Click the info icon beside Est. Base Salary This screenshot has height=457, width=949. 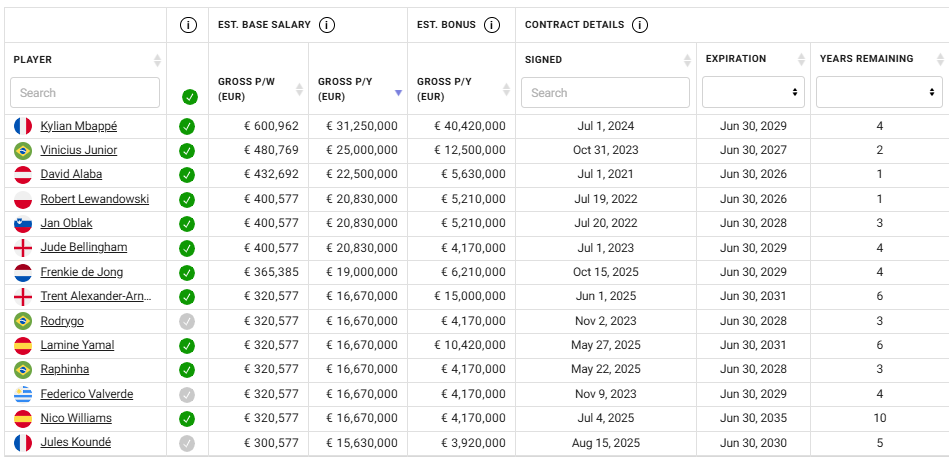coord(327,25)
